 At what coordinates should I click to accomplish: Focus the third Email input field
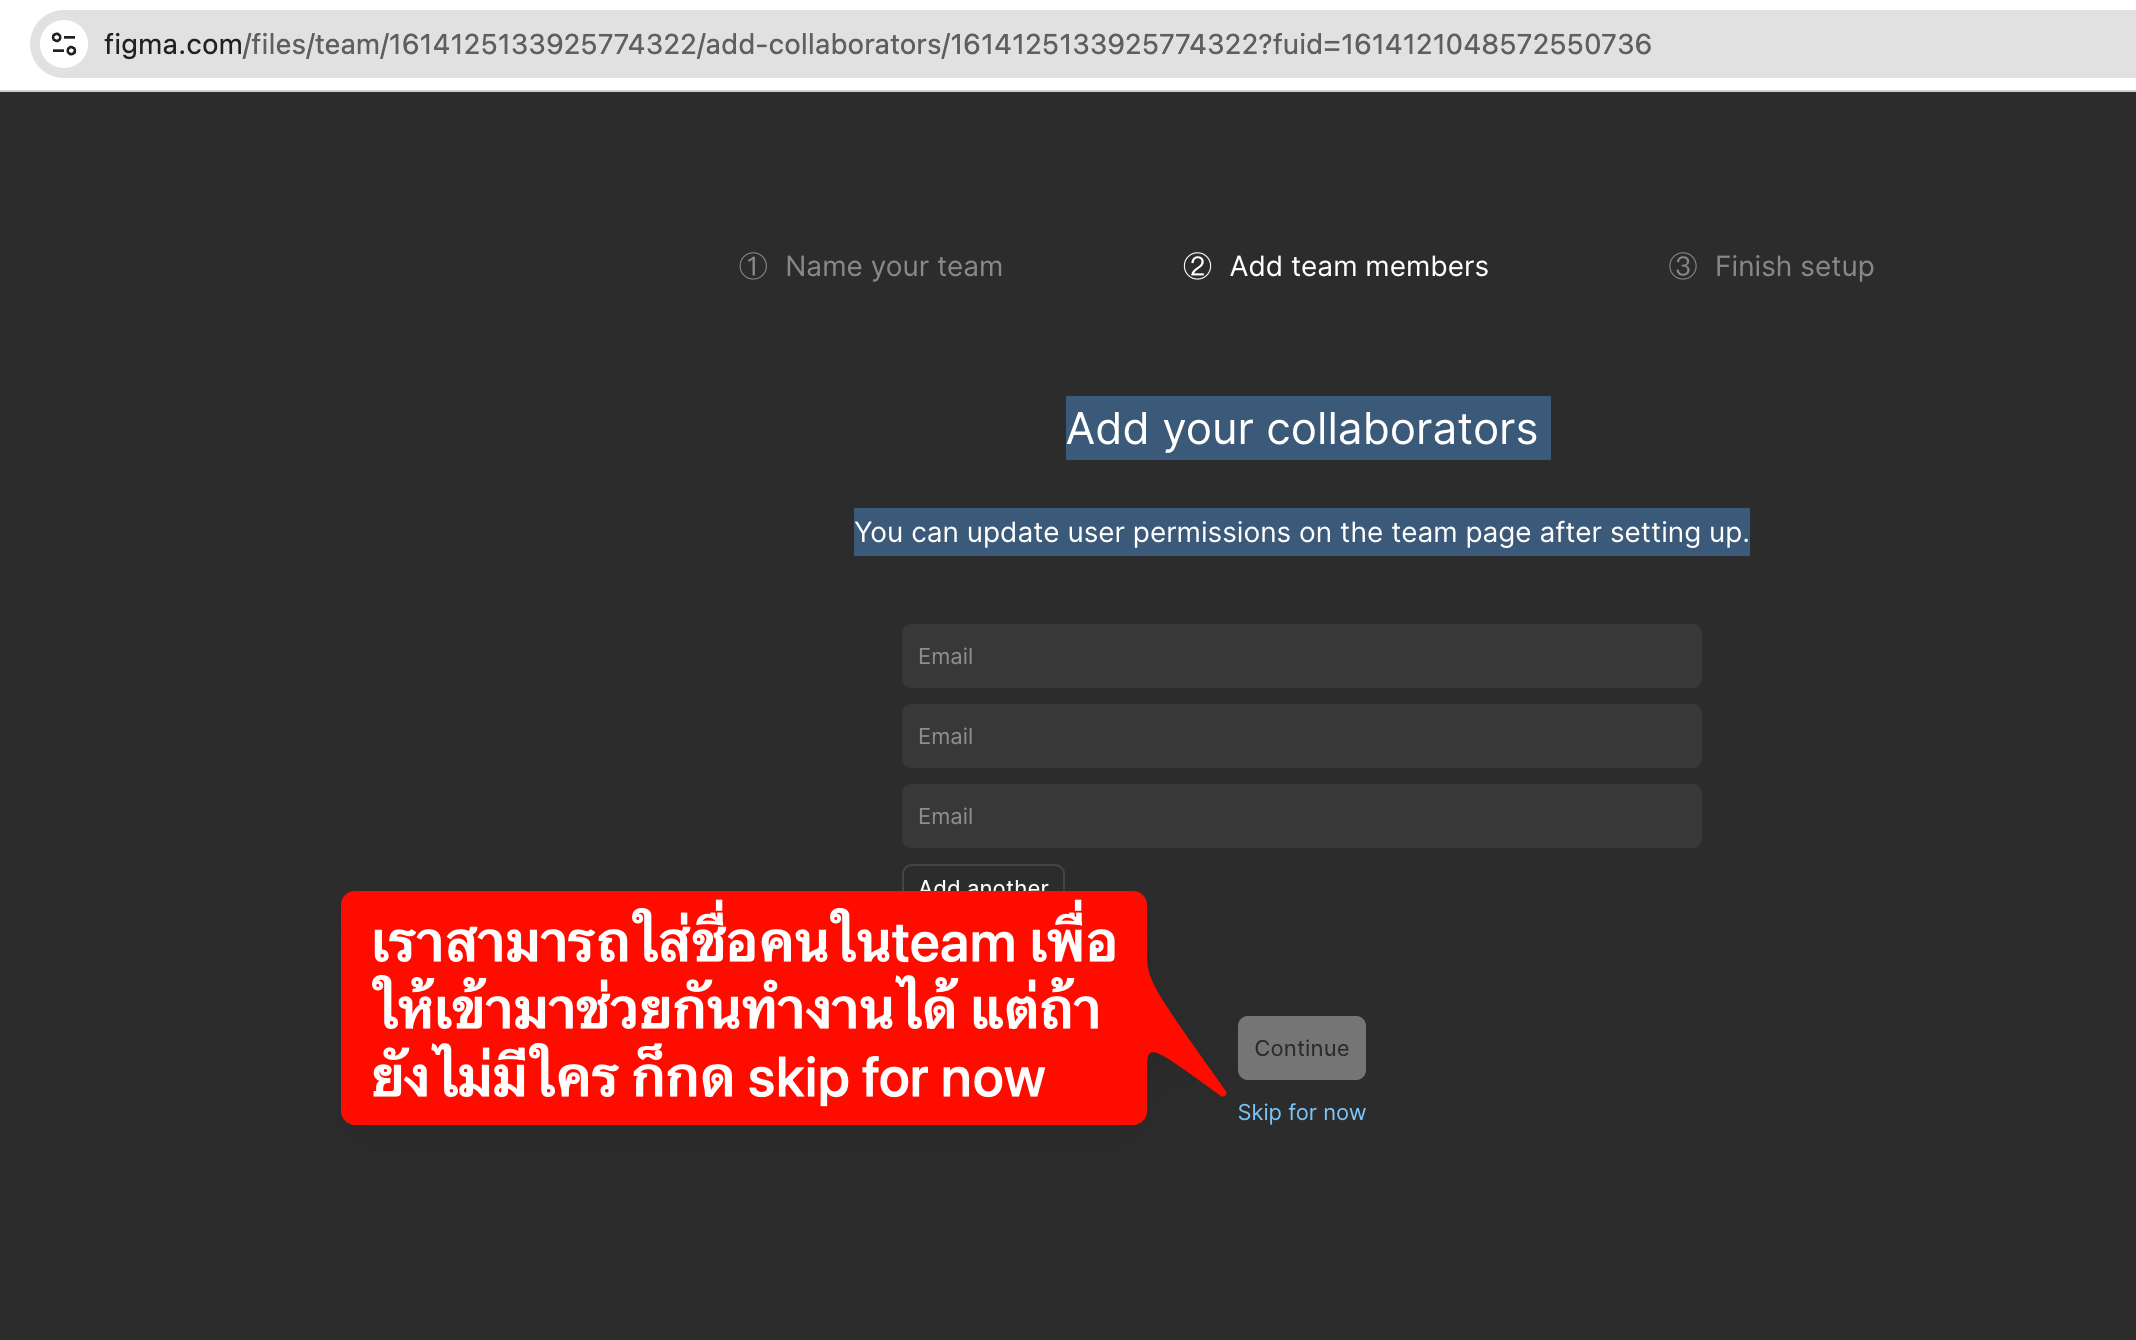[x=1301, y=816]
